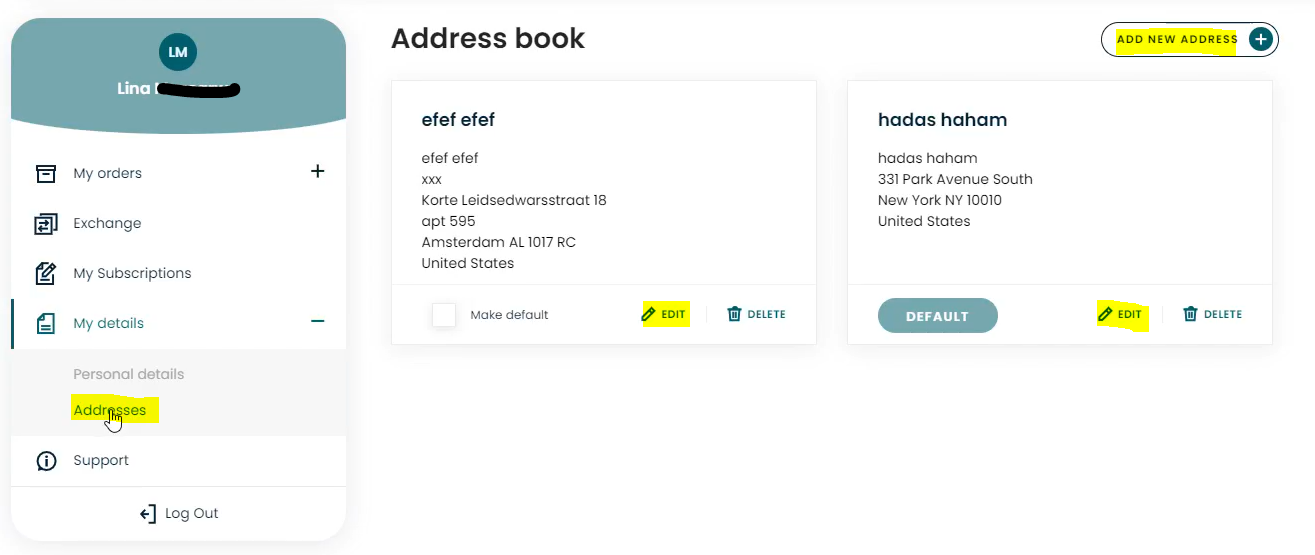1315x555 pixels.
Task: Check the Make default checkbox
Action: pos(444,315)
